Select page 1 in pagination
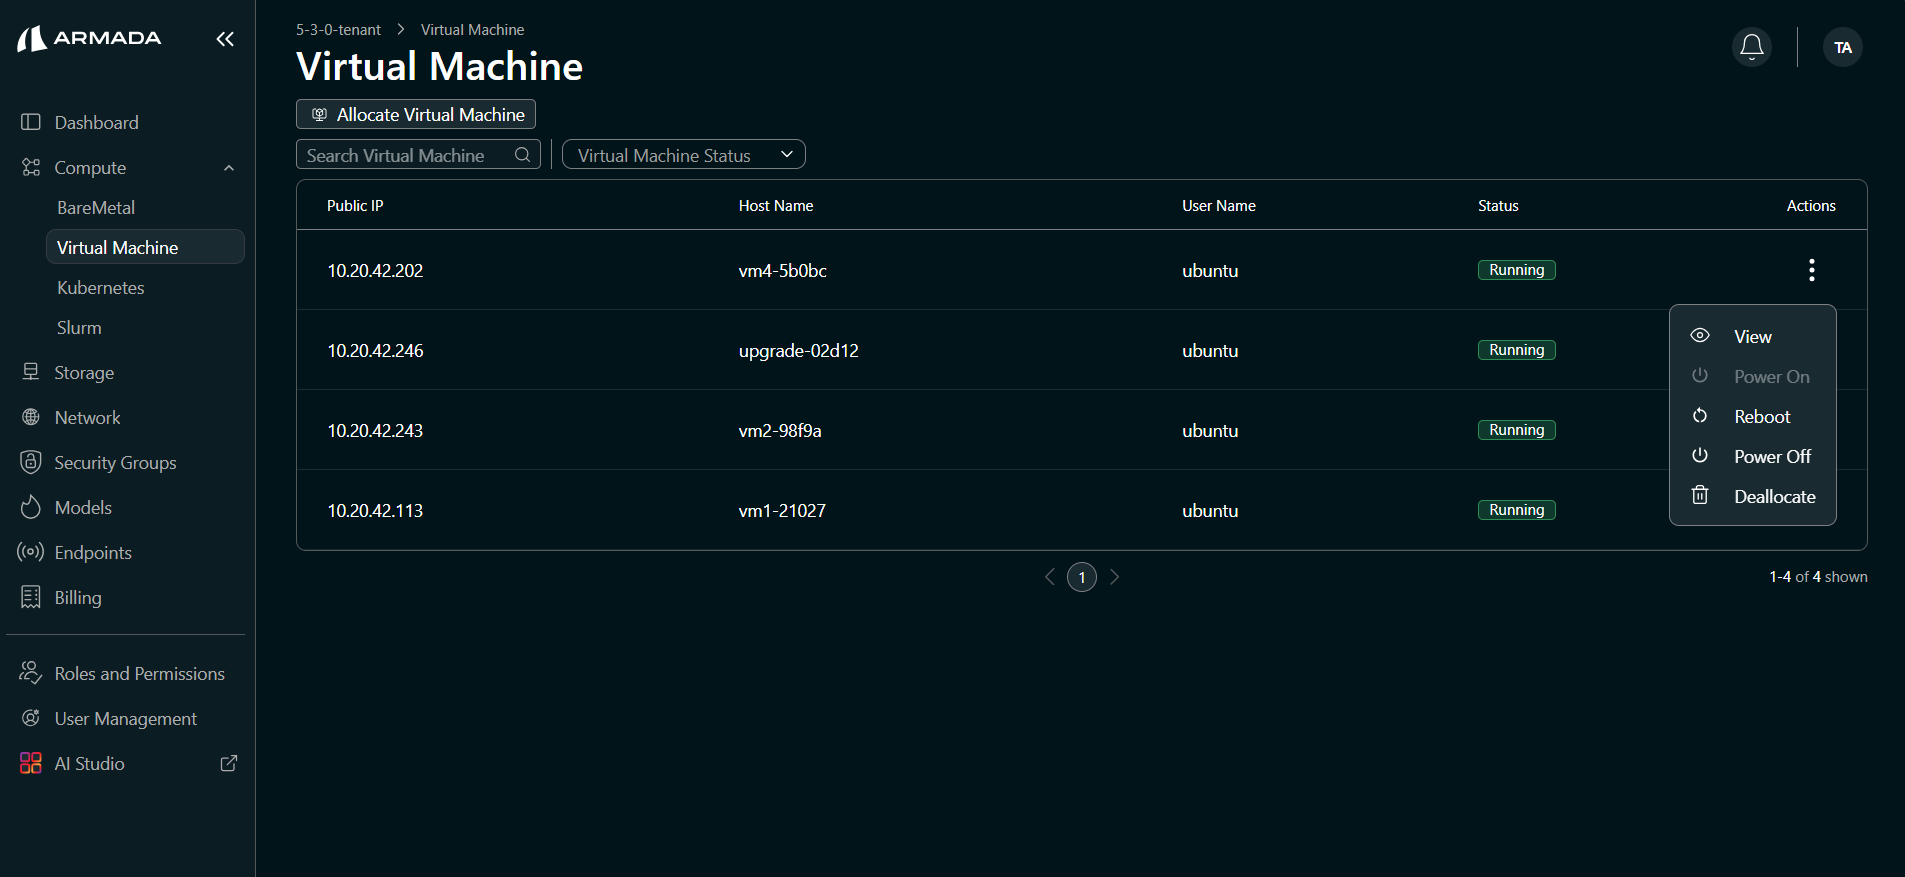This screenshot has height=877, width=1905. click(1081, 577)
